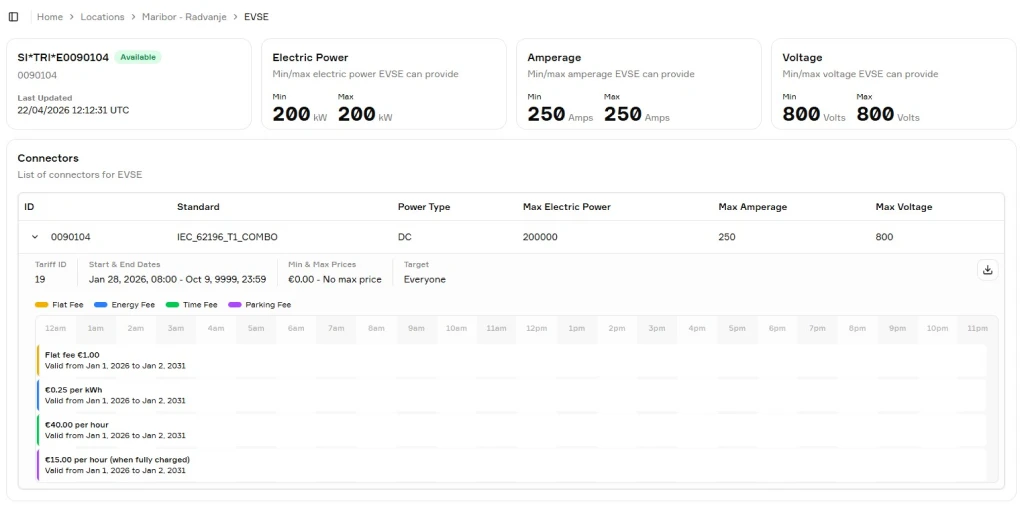Toggle Time Fee legend item
Viewport: 1024px width, 506px height.
191,304
